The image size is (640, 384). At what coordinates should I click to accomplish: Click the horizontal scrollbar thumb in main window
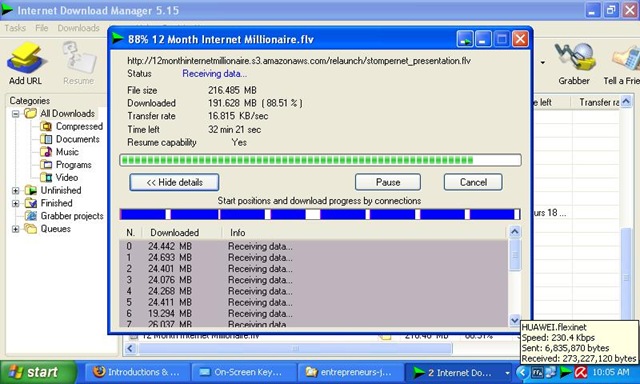(296, 348)
